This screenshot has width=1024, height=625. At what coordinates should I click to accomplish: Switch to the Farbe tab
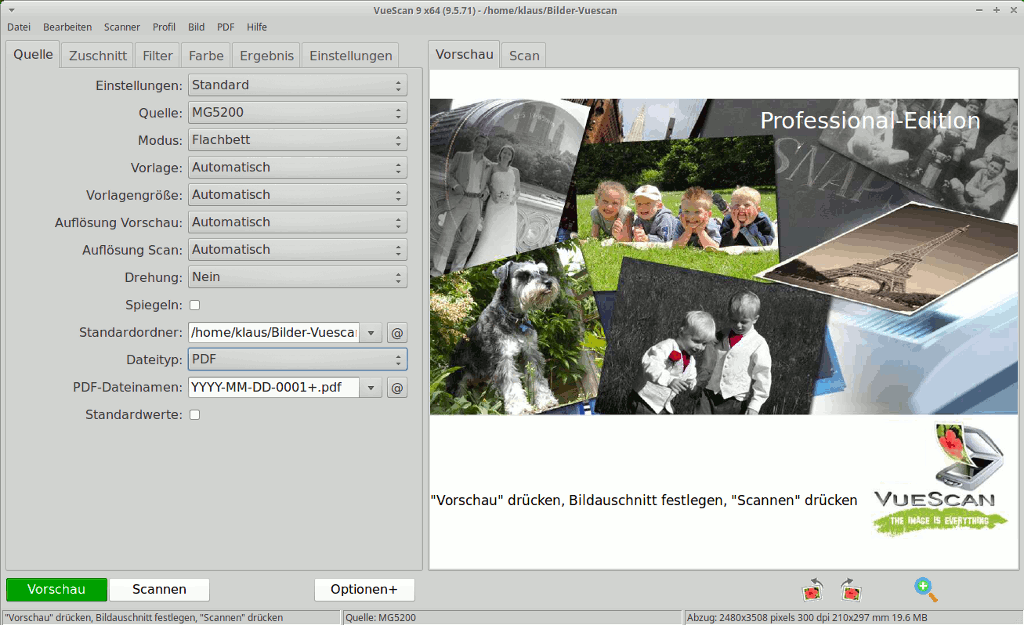click(x=206, y=56)
